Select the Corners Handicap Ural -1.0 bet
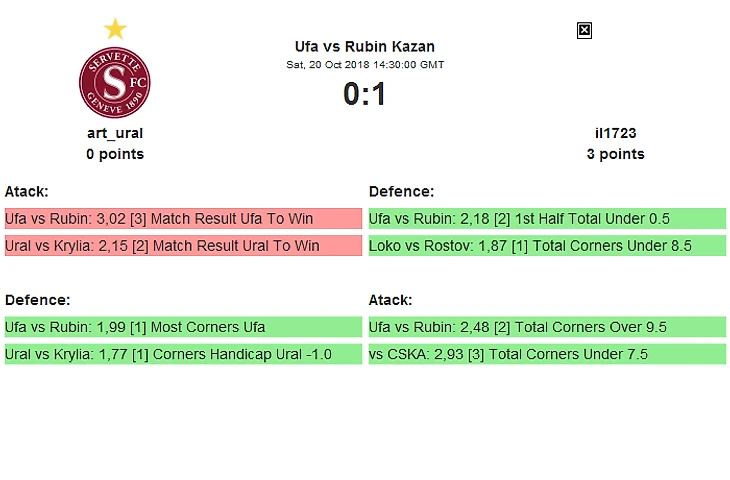The height and width of the screenshot is (480, 730). (x=183, y=354)
